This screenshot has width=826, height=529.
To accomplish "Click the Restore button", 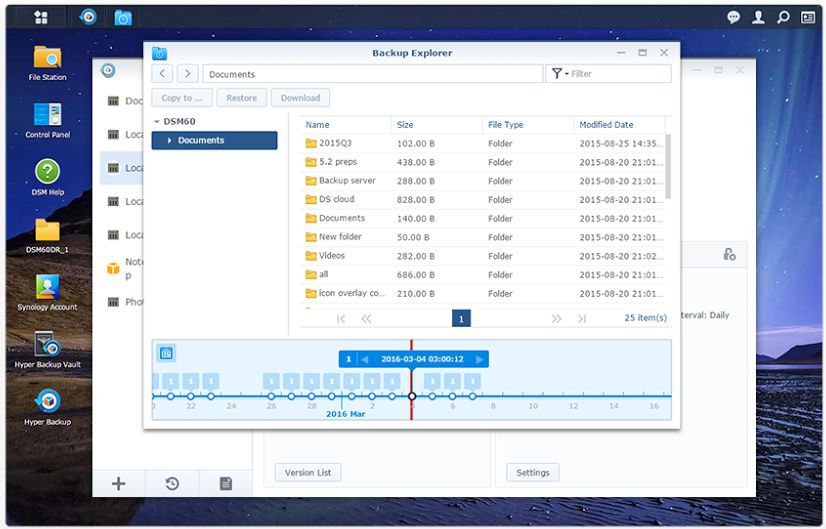I will 242,98.
